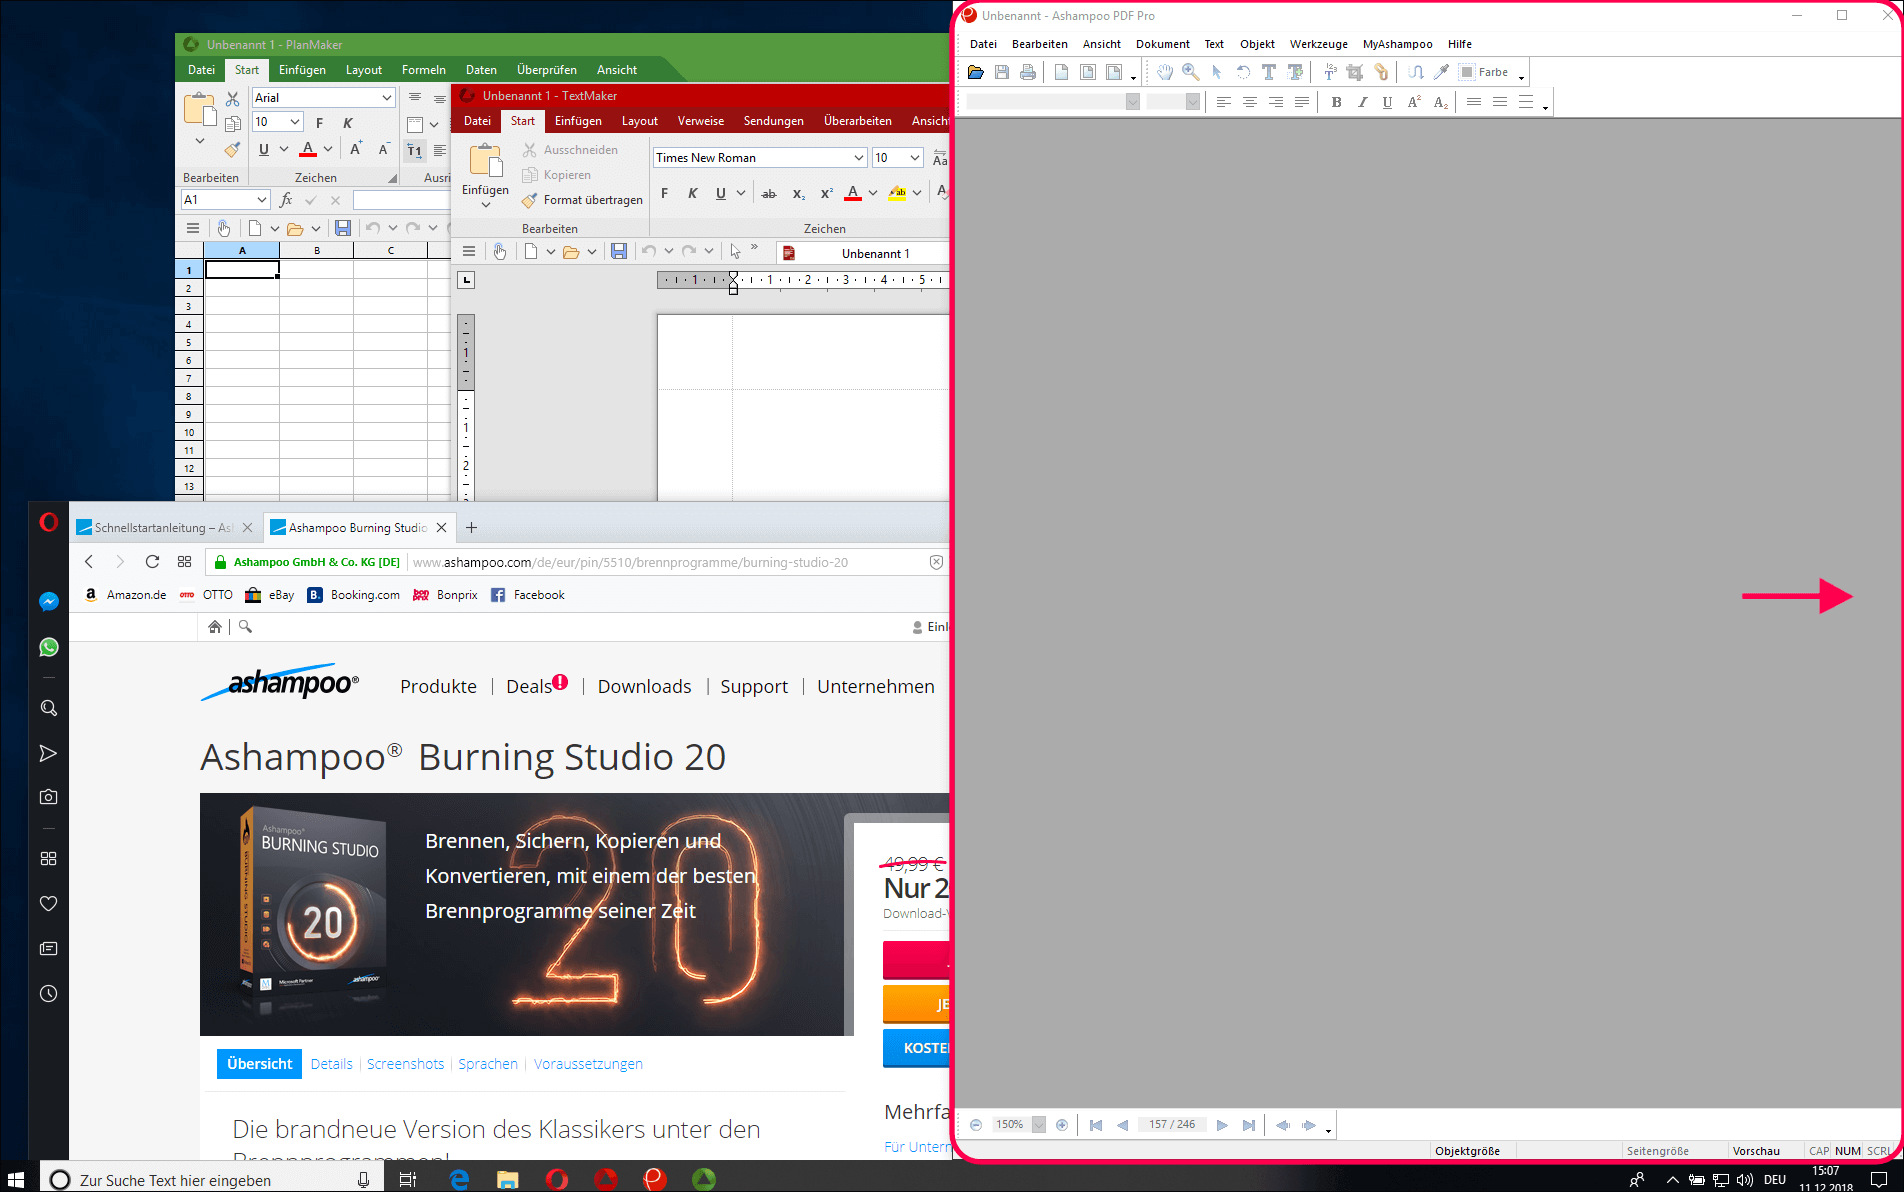Open File Explorer from the taskbar
Screen dimensions: 1904x1192
(x=508, y=1180)
